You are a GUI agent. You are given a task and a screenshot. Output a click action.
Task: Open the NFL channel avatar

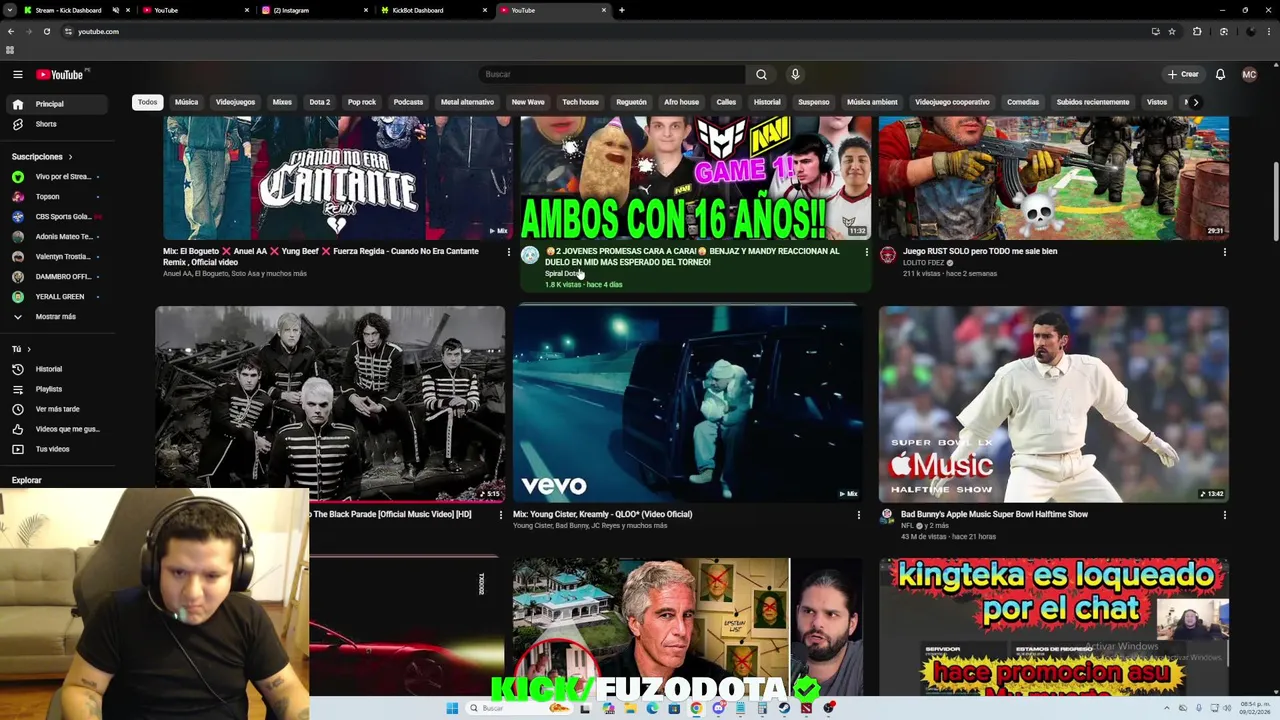coord(887,516)
